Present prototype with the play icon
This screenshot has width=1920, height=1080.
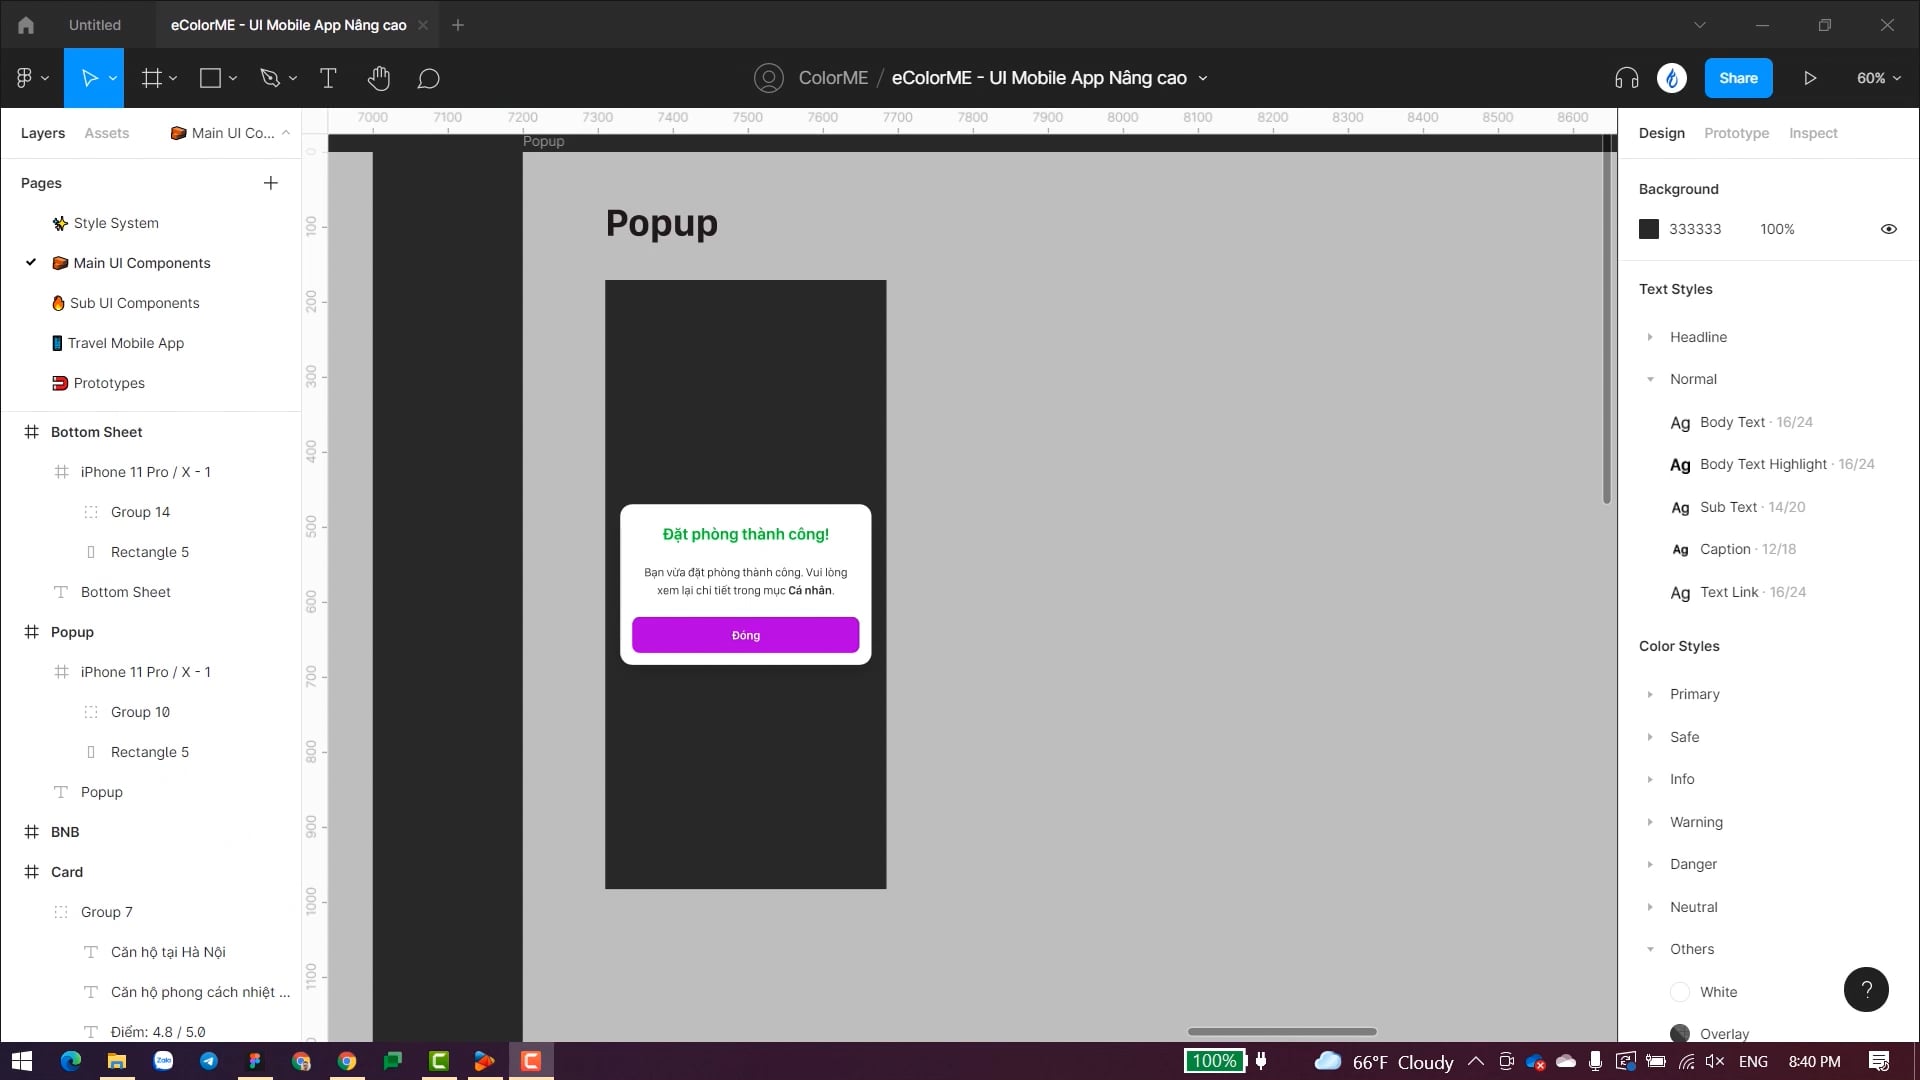pyautogui.click(x=1810, y=78)
